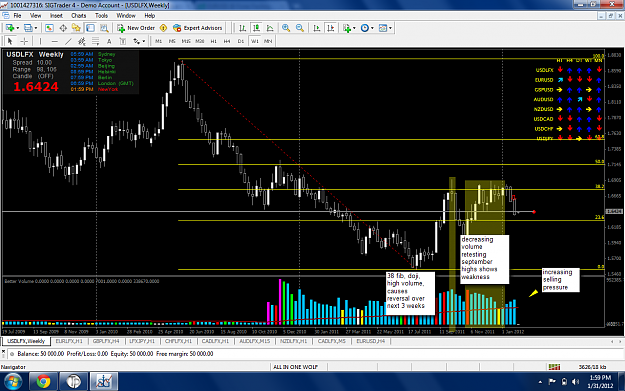Open the Templates icon

[383, 28]
